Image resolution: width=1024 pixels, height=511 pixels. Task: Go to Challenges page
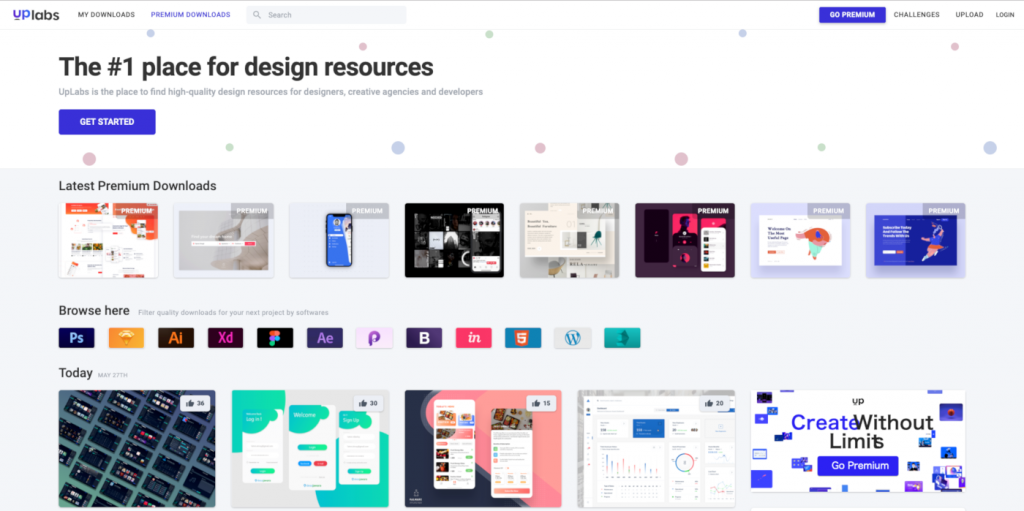[x=916, y=14]
